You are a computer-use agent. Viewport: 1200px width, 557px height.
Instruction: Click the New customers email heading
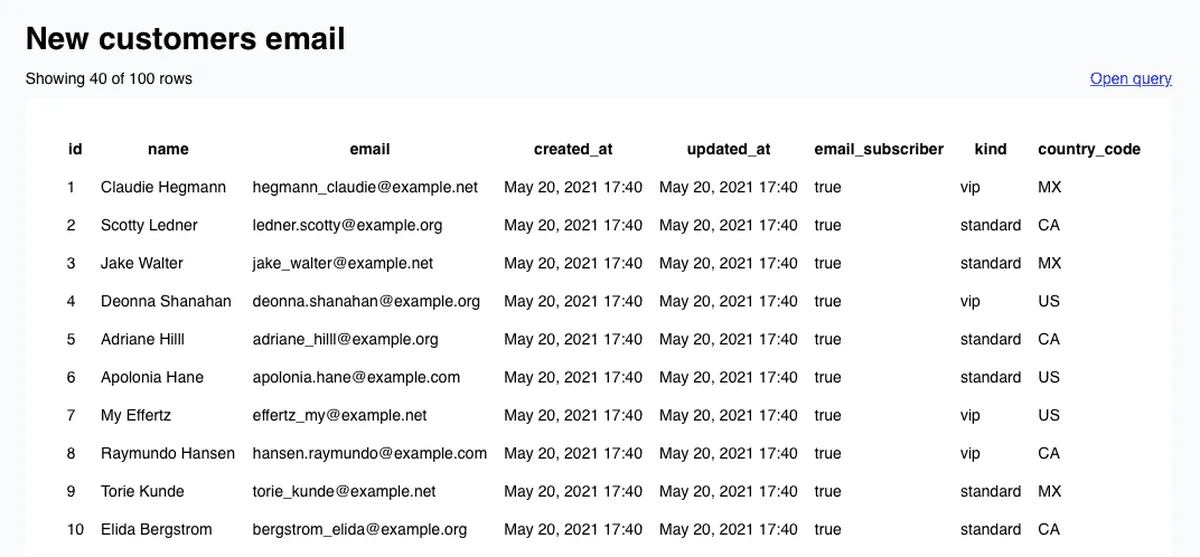coord(185,38)
